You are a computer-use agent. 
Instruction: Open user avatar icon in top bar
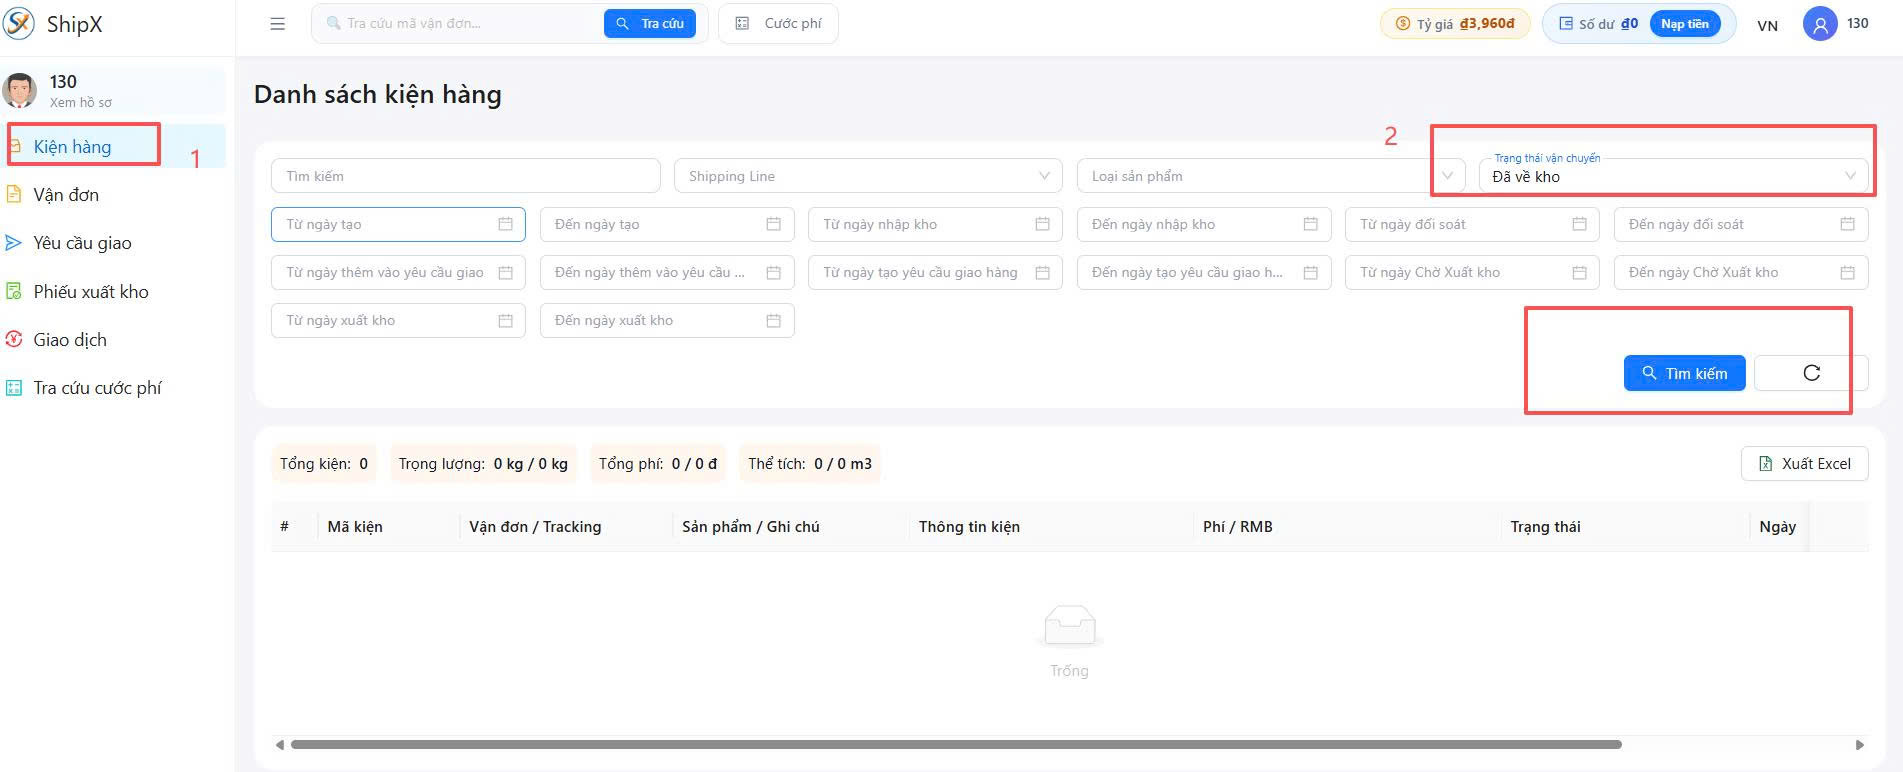click(x=1820, y=24)
